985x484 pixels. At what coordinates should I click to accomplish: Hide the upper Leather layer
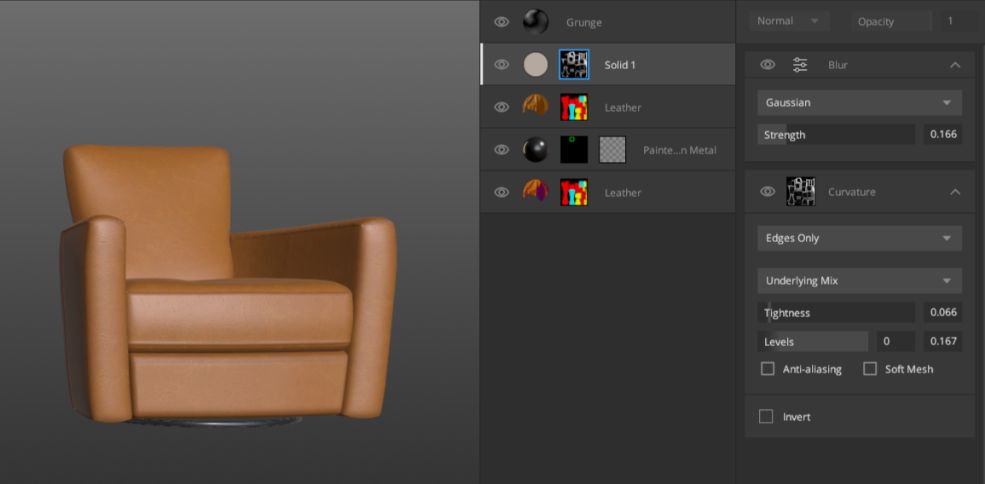pos(501,107)
